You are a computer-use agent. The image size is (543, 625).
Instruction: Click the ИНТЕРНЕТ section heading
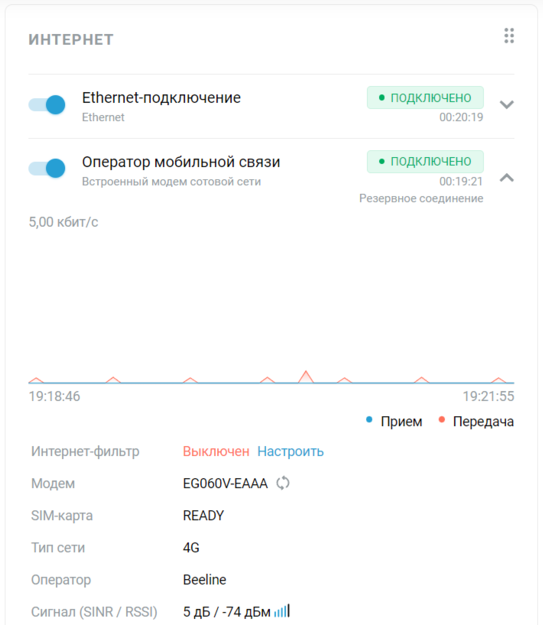point(71,40)
